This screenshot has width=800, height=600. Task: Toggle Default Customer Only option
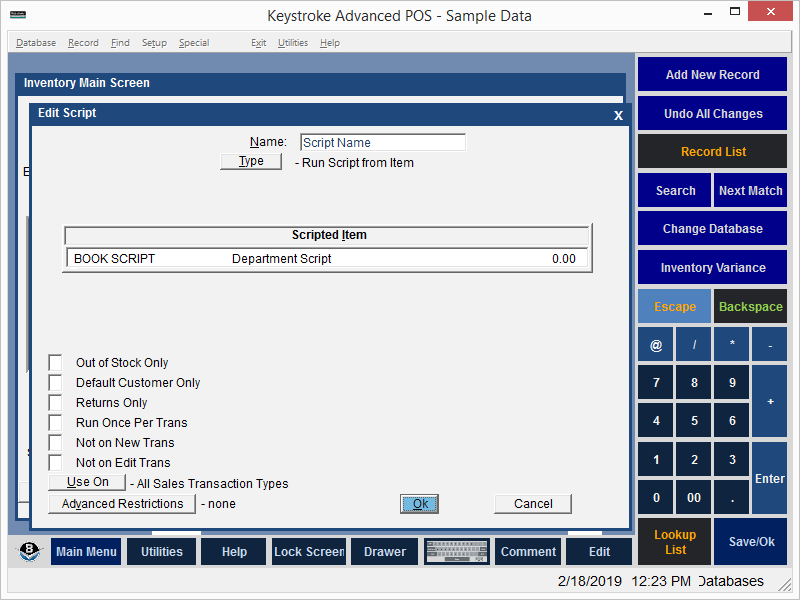pyautogui.click(x=55, y=382)
